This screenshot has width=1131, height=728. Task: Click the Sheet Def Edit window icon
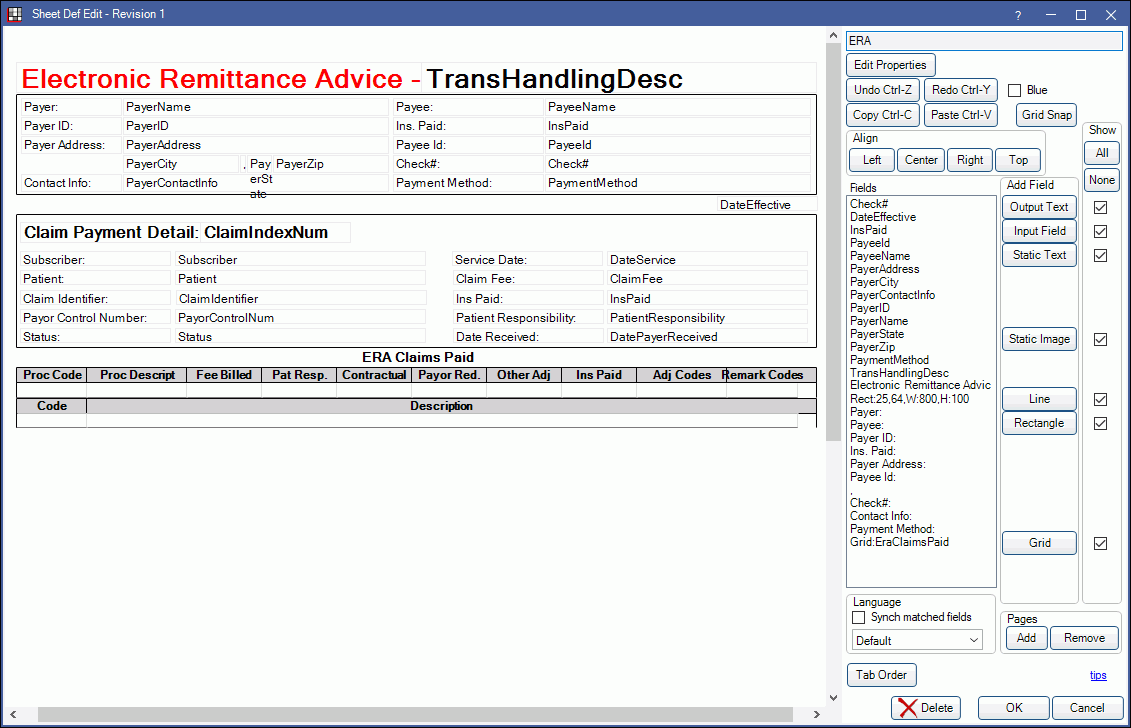click(x=15, y=14)
